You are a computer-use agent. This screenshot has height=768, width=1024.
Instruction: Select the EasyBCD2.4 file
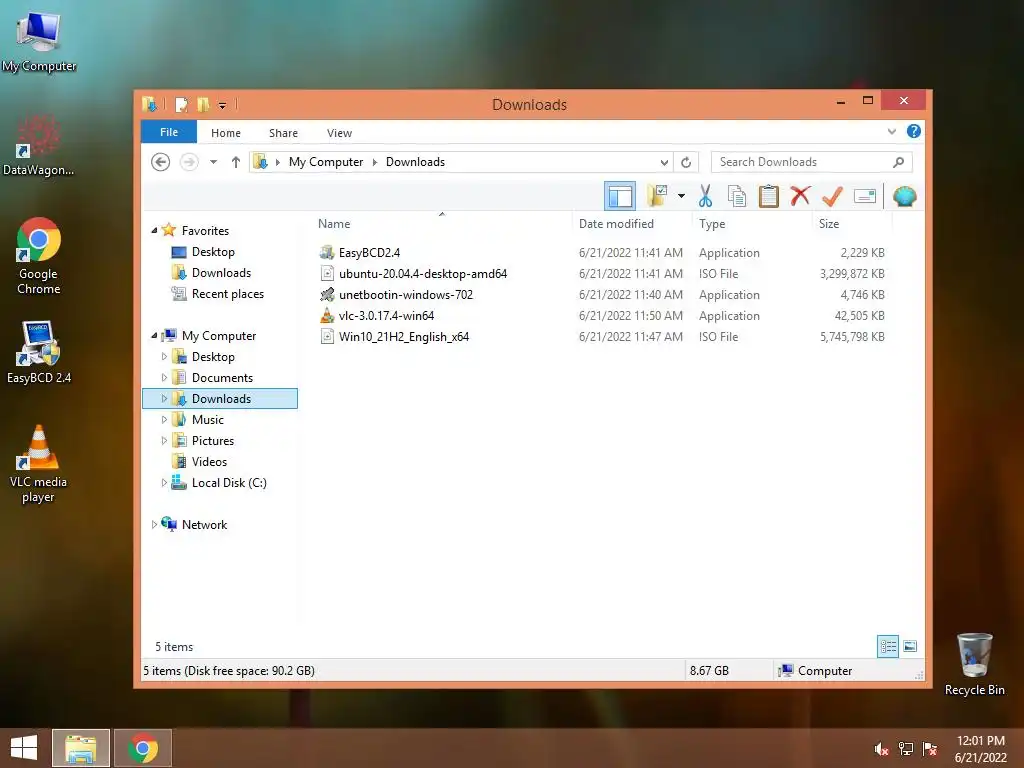(x=369, y=253)
